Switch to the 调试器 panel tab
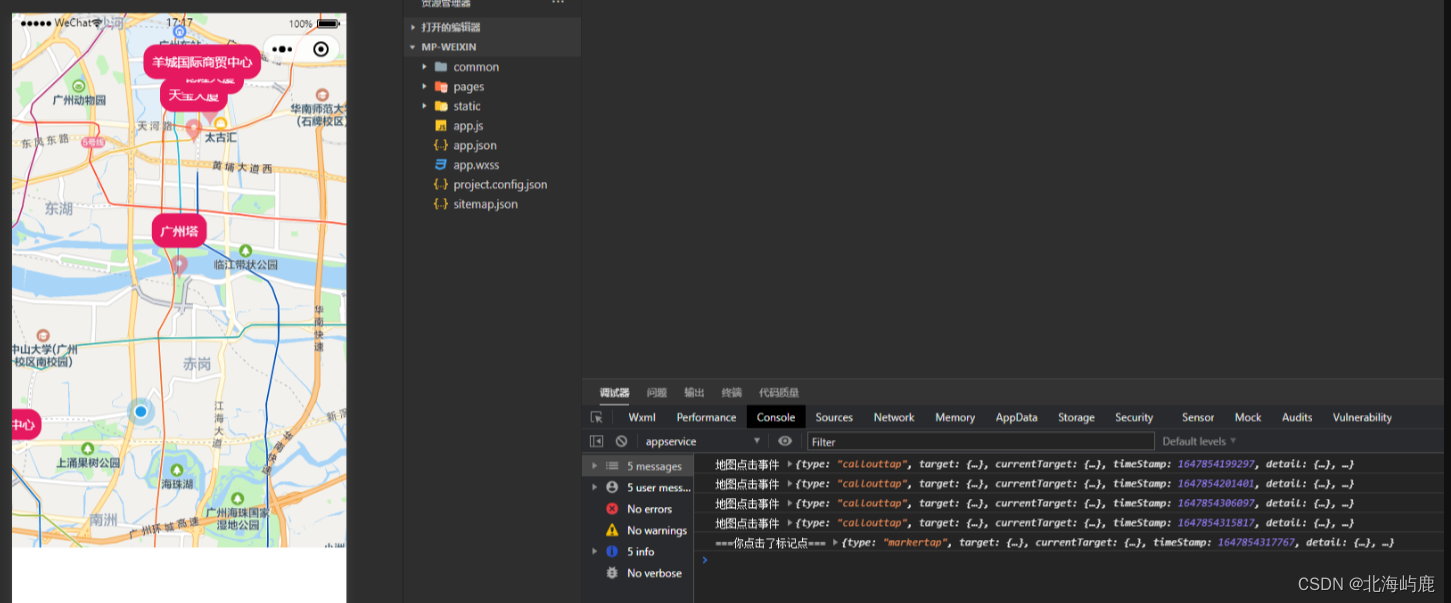This screenshot has width=1451, height=603. click(614, 393)
